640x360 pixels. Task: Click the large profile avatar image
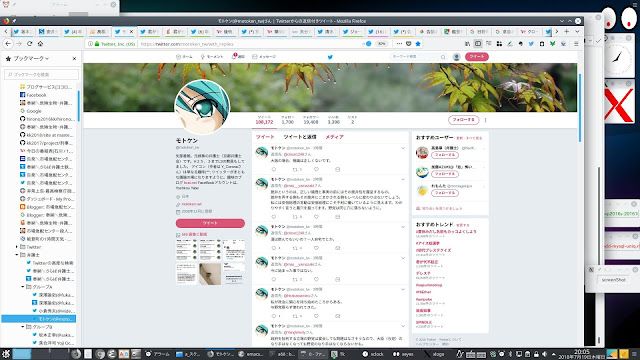tap(202, 107)
